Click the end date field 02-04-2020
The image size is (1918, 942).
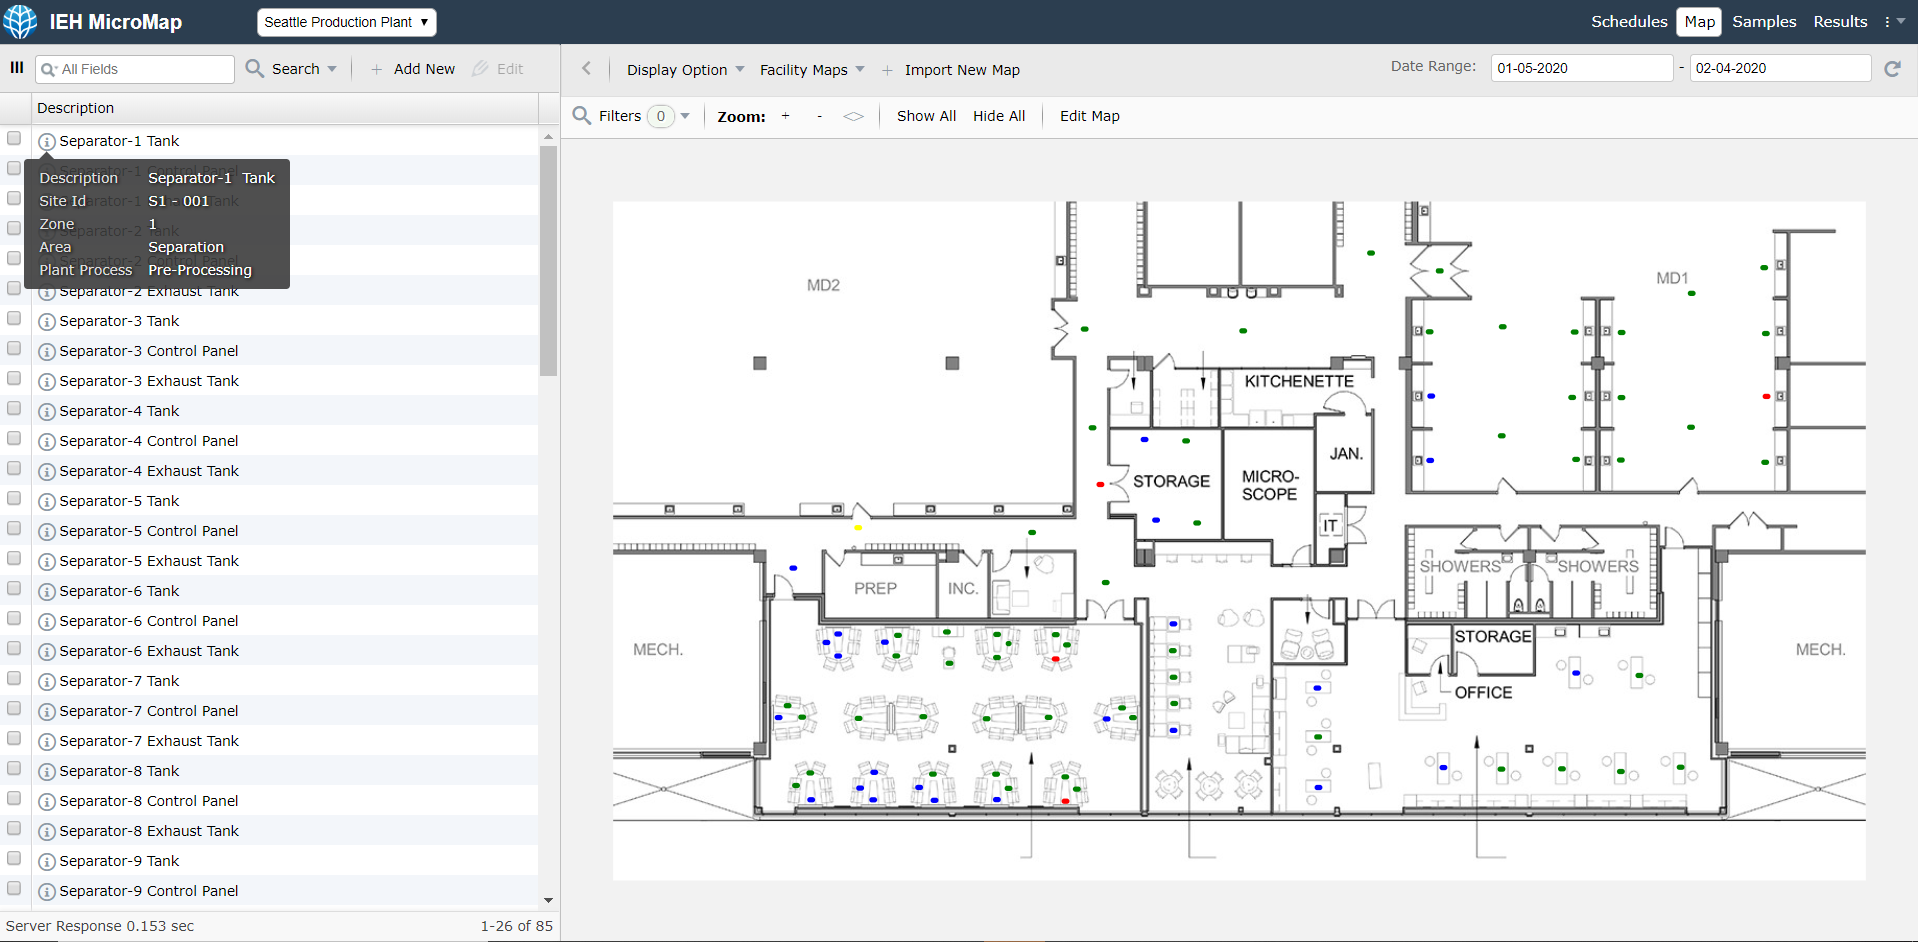point(1780,68)
